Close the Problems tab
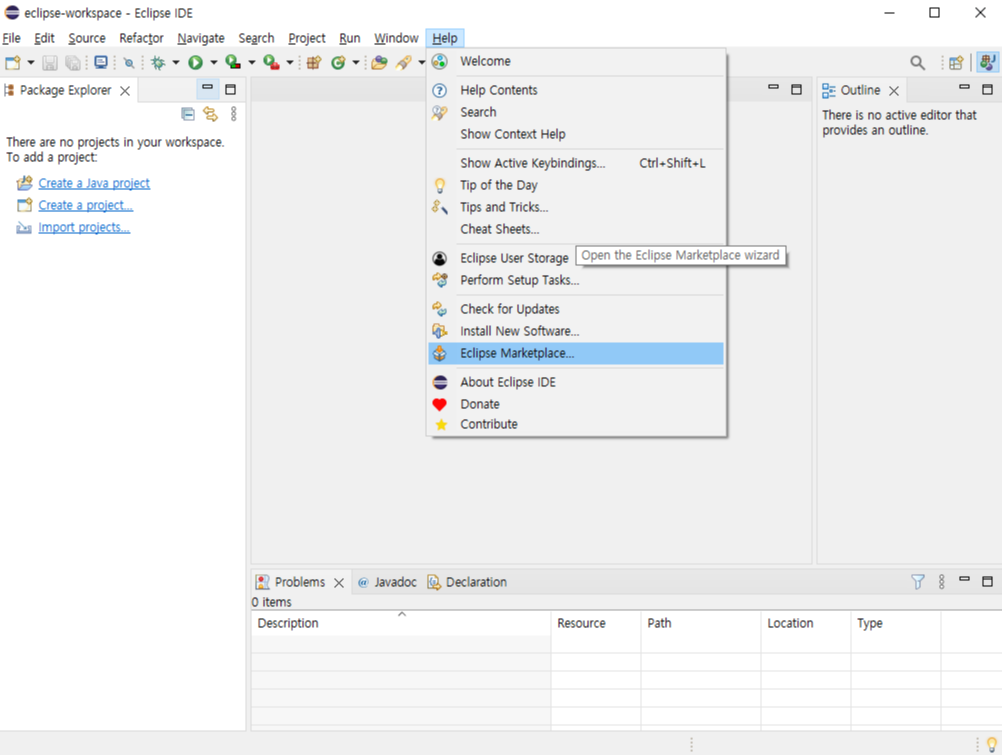 339,582
